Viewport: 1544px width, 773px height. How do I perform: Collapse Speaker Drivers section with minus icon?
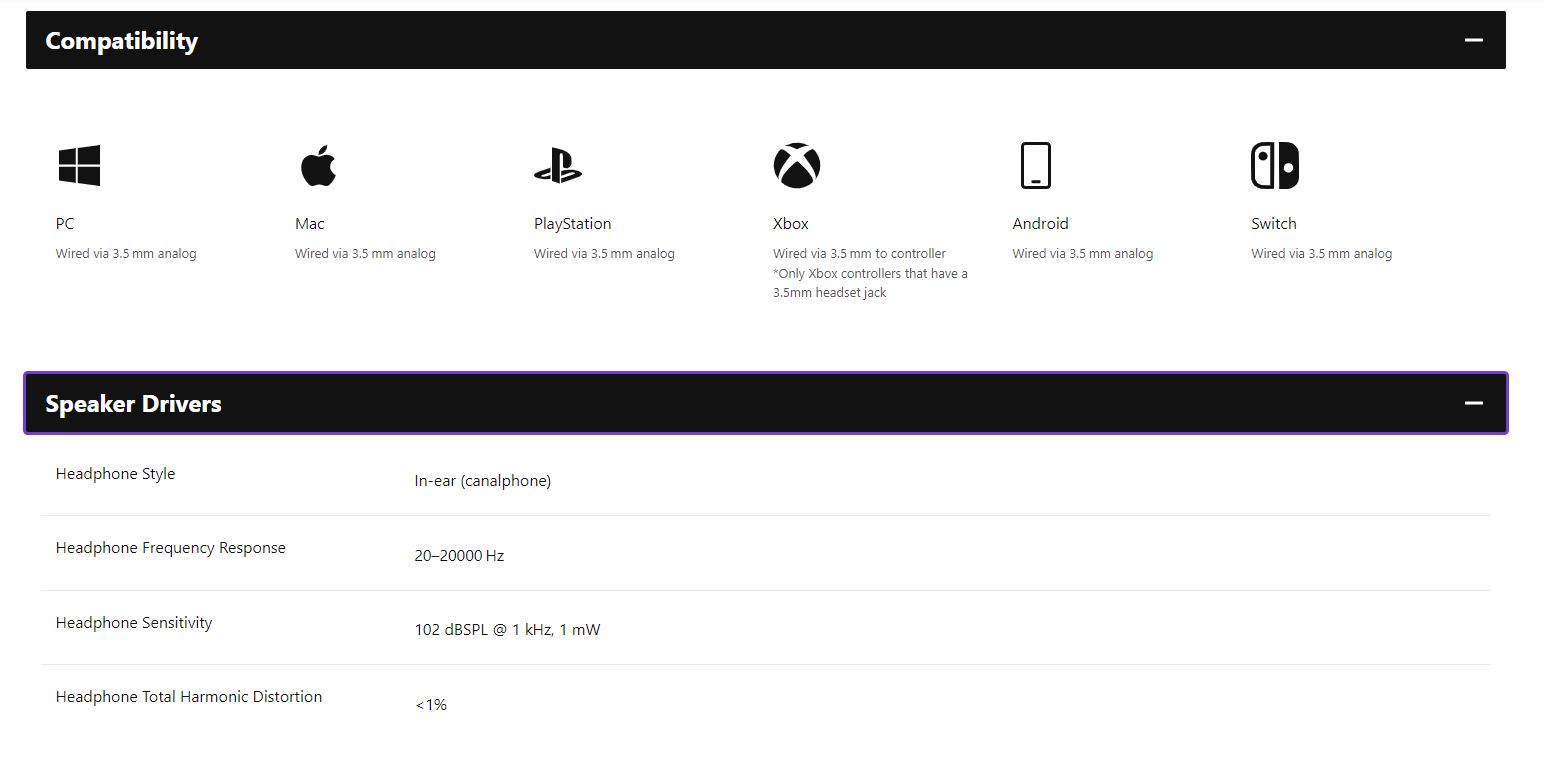[x=1473, y=403]
